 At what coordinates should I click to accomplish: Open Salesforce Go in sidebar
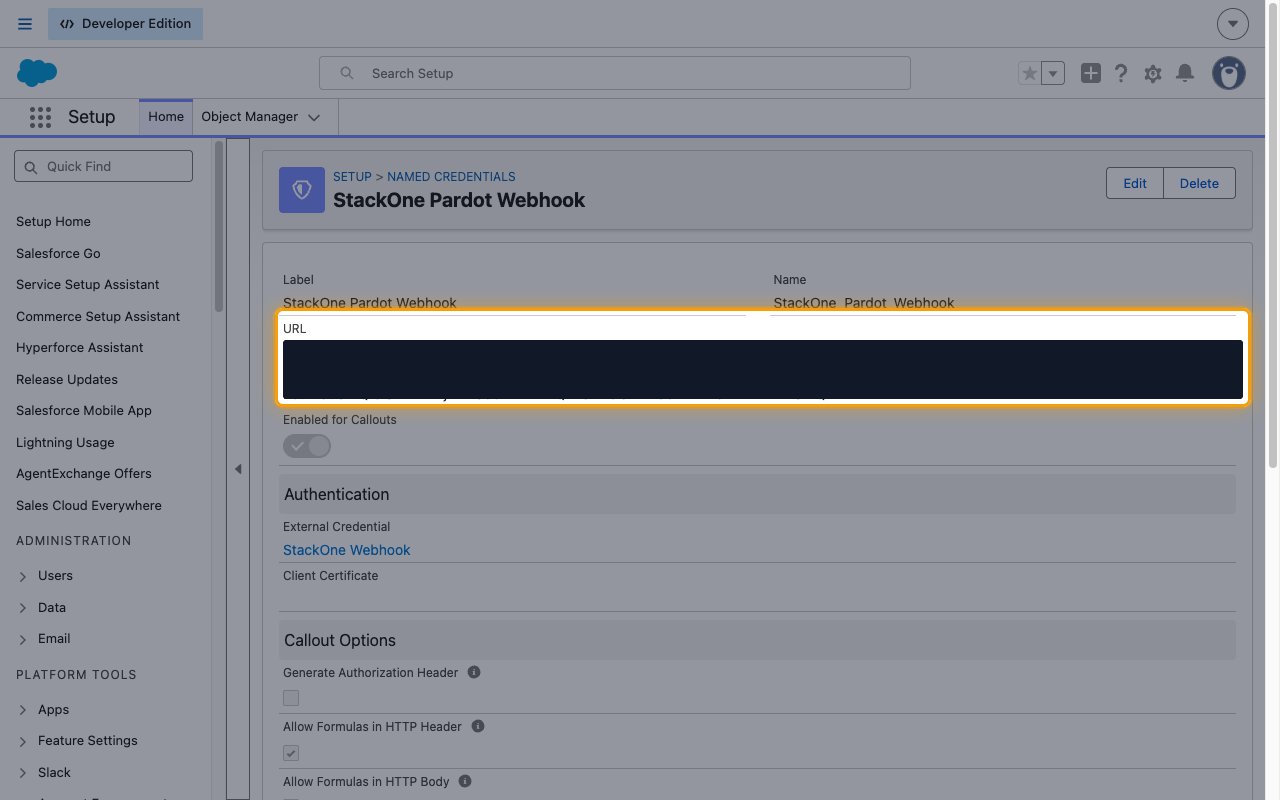tap(58, 254)
